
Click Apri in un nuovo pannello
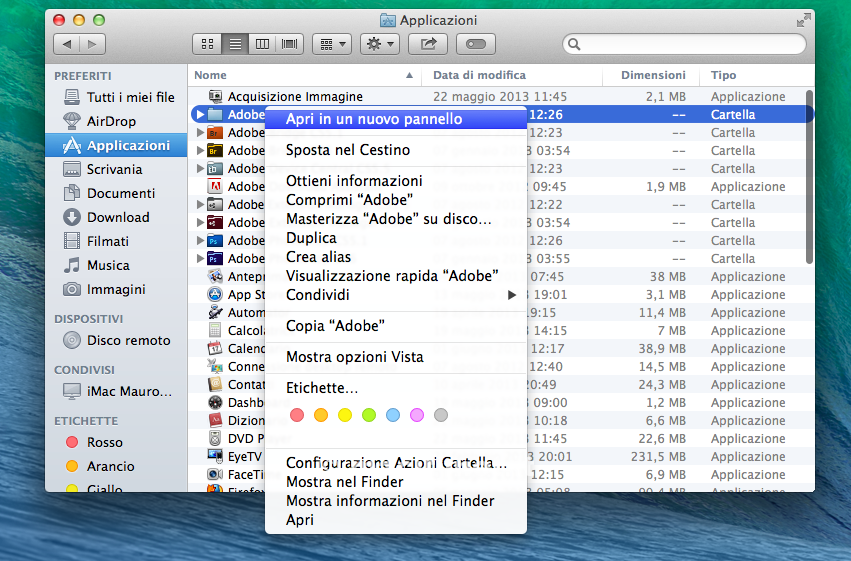tap(373, 119)
